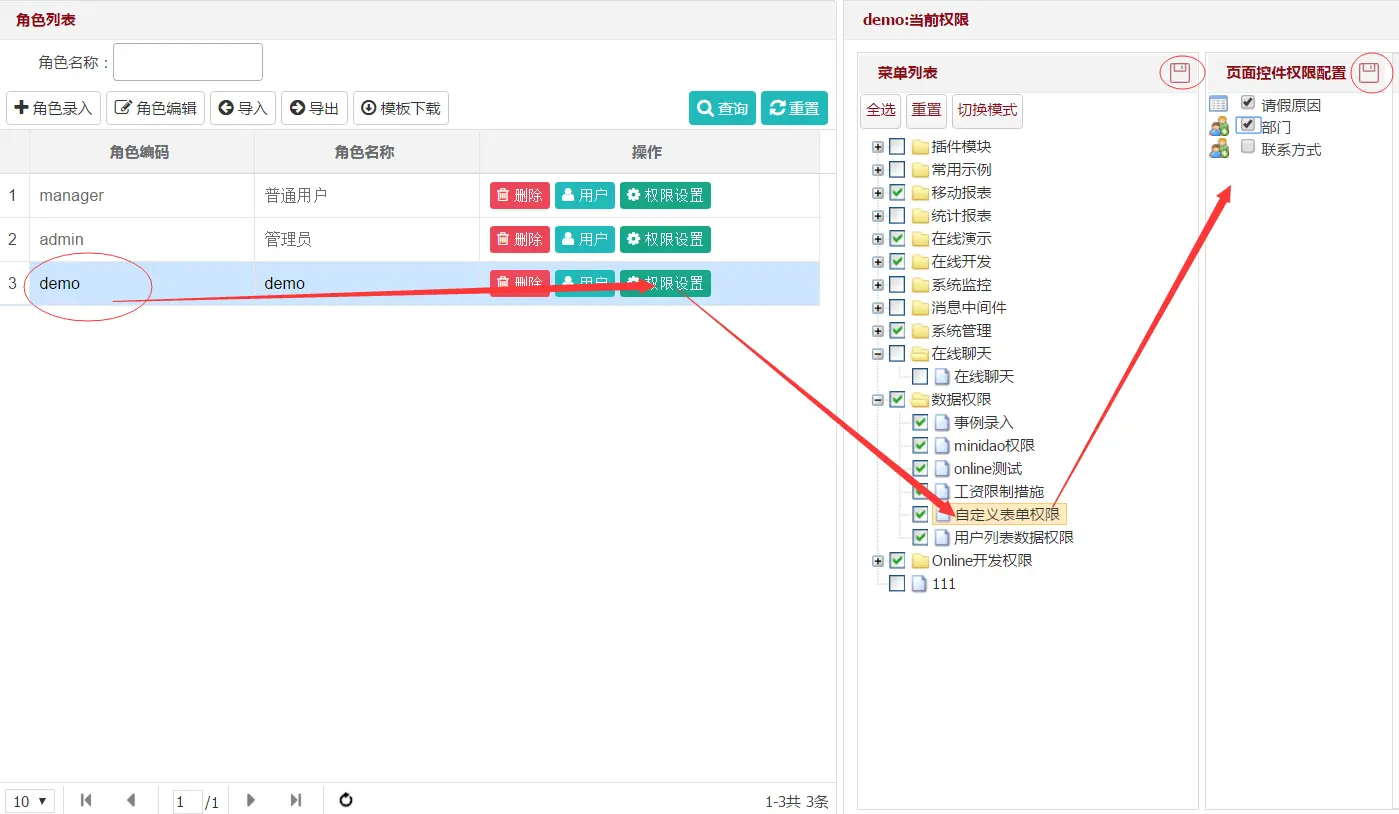Select the minidao权限 tree item
1399x814 pixels.
(994, 445)
